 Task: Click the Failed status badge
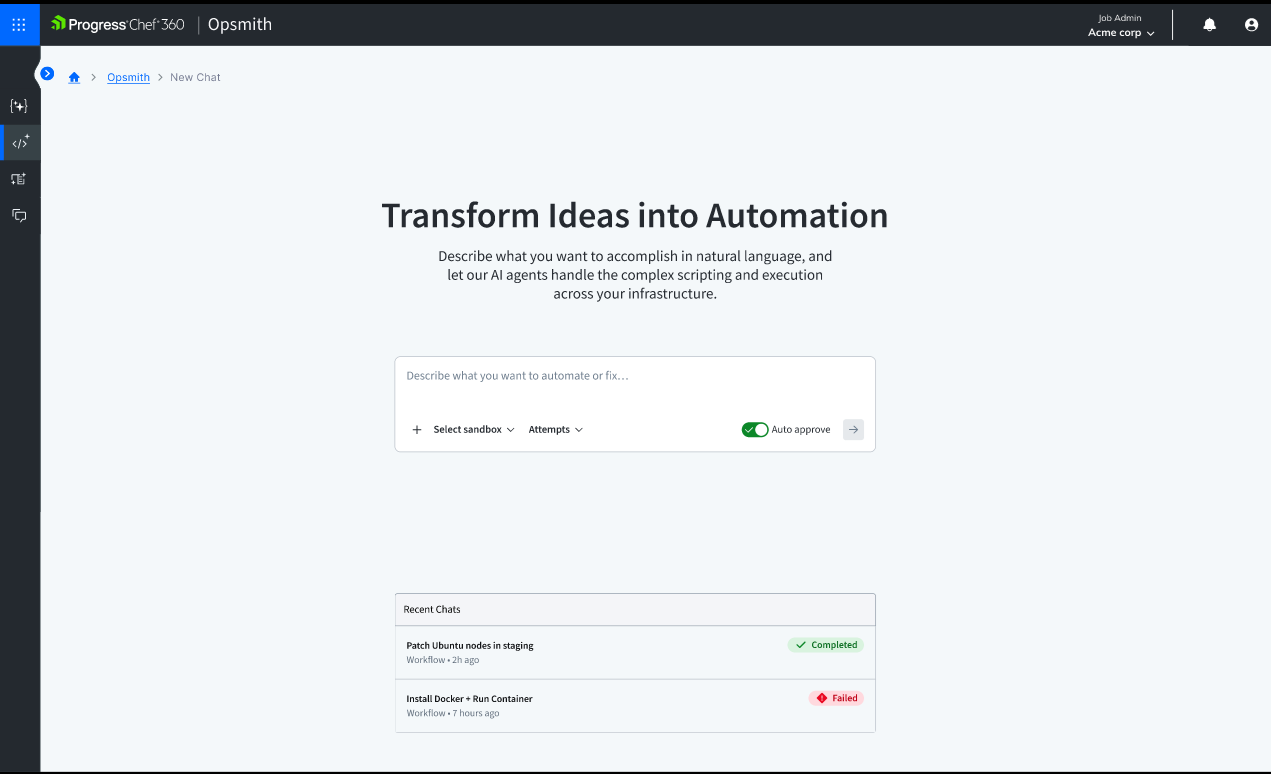836,698
